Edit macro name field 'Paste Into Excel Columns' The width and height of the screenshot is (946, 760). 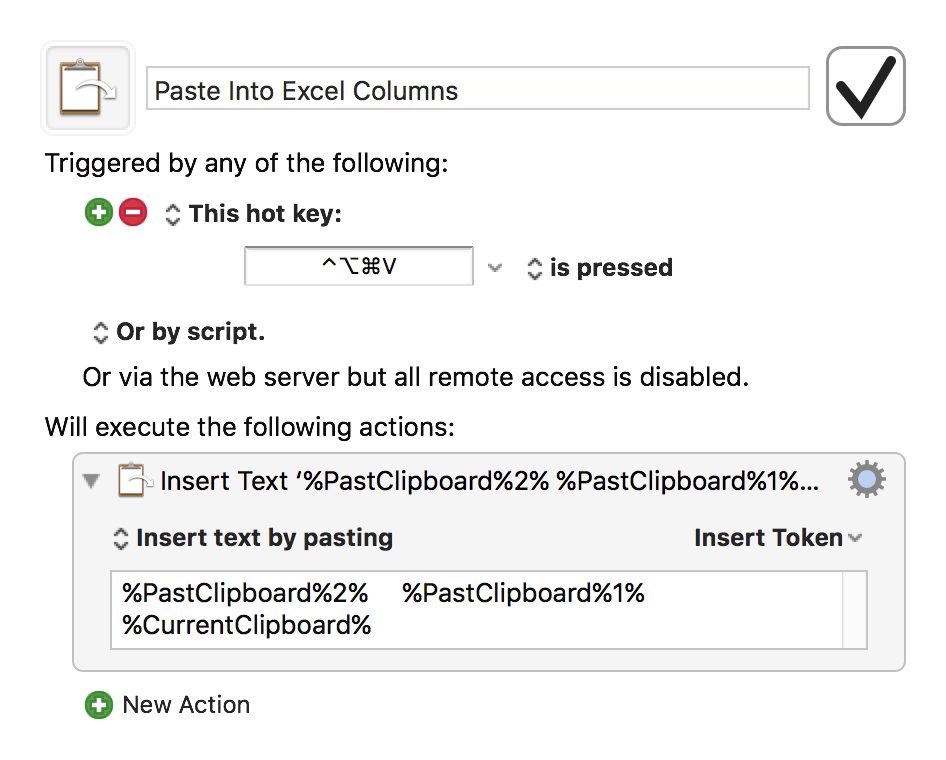click(x=477, y=89)
